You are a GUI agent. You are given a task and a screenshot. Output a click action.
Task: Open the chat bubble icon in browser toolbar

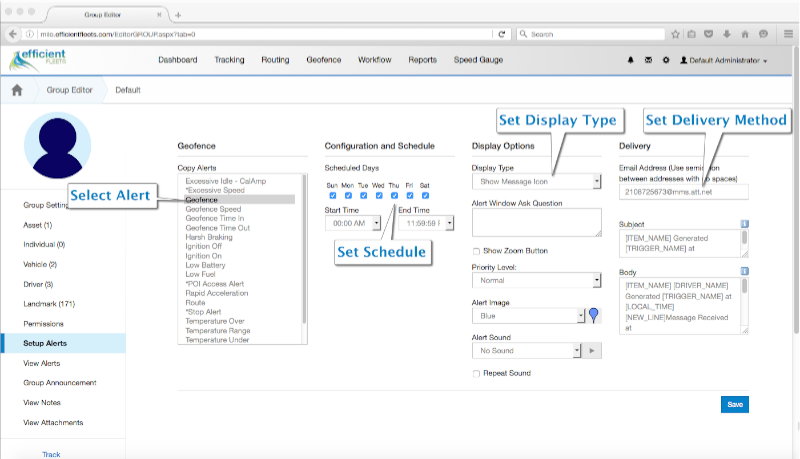[x=763, y=34]
